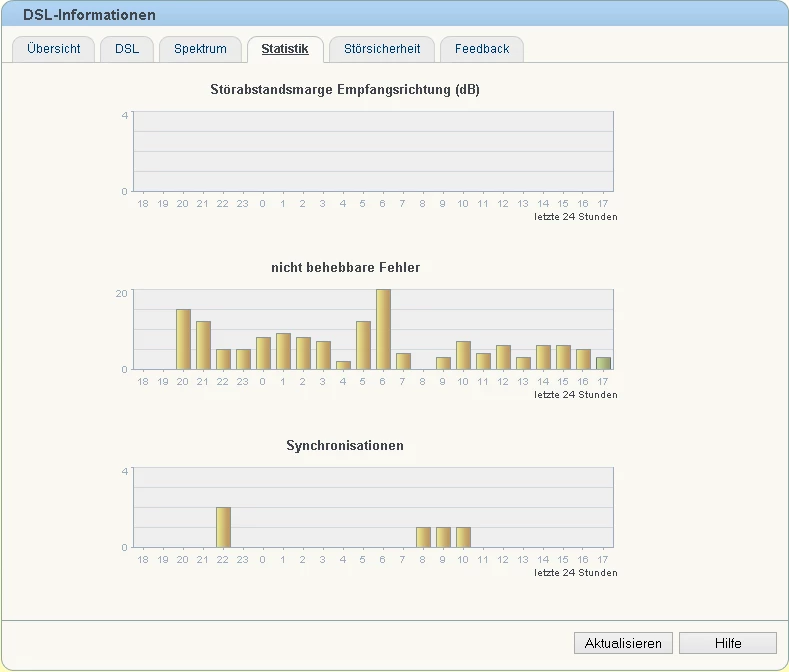Viewport: 789px width, 672px height.
Task: Select hour 8 bar in Synchronisationen chart
Action: point(423,537)
